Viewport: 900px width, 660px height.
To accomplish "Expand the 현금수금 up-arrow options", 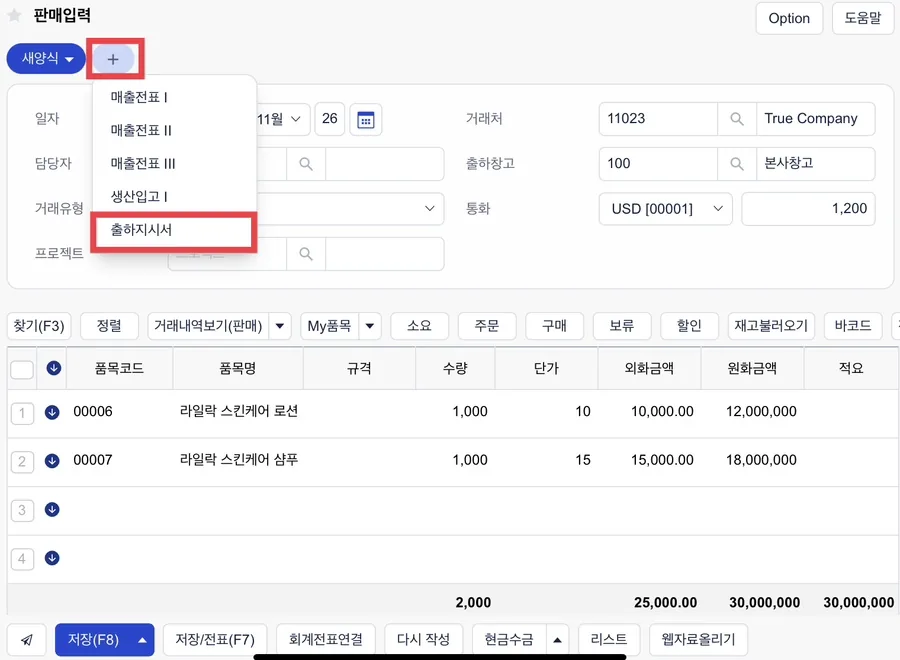I will click(557, 640).
